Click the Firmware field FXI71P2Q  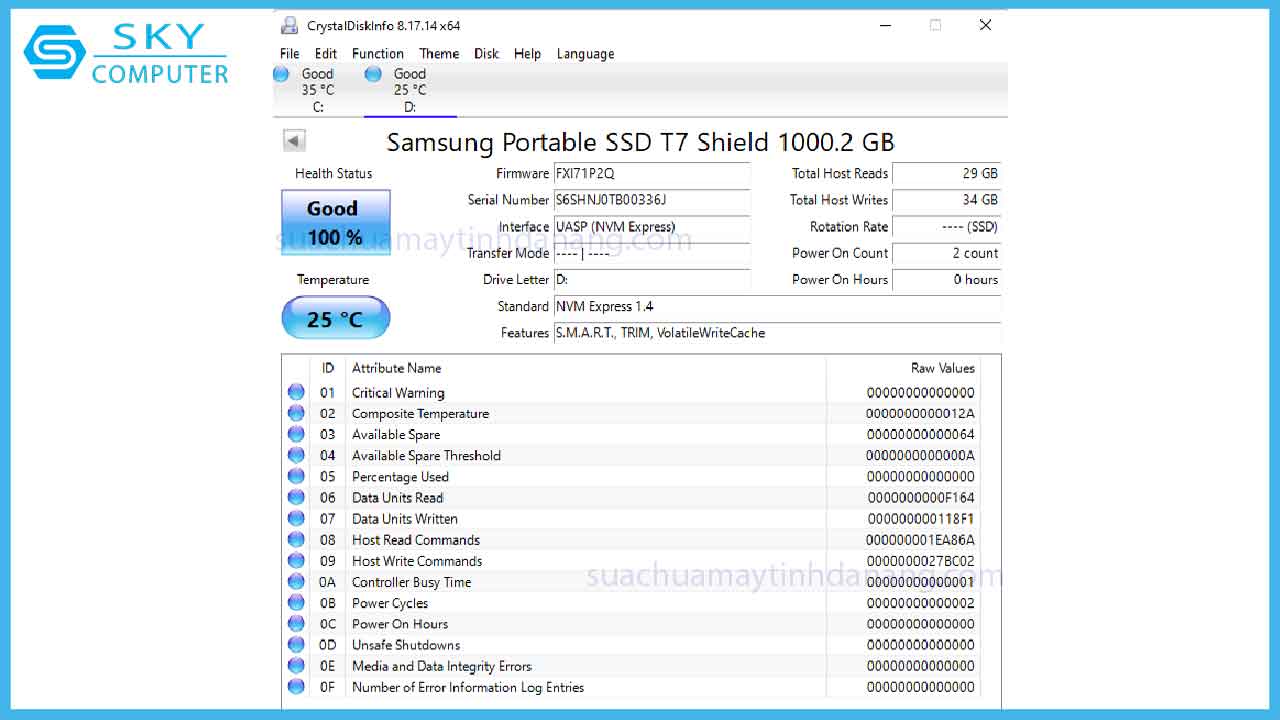[652, 174]
